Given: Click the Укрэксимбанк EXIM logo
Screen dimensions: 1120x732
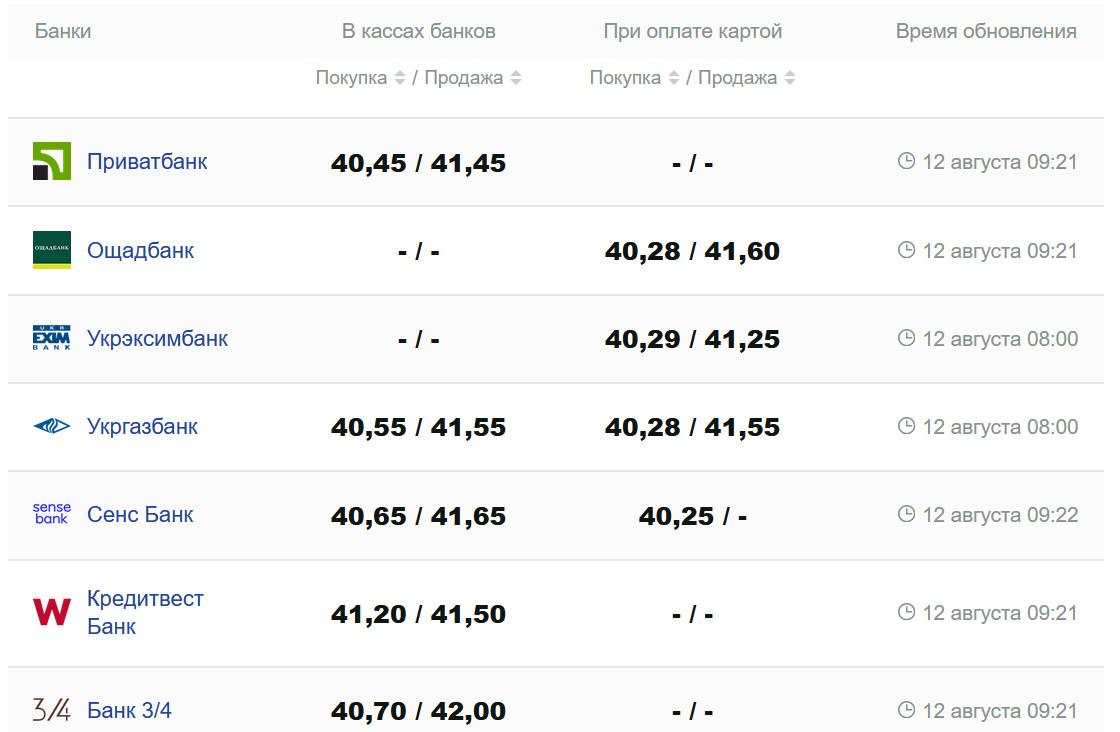Looking at the screenshot, I should 52,339.
